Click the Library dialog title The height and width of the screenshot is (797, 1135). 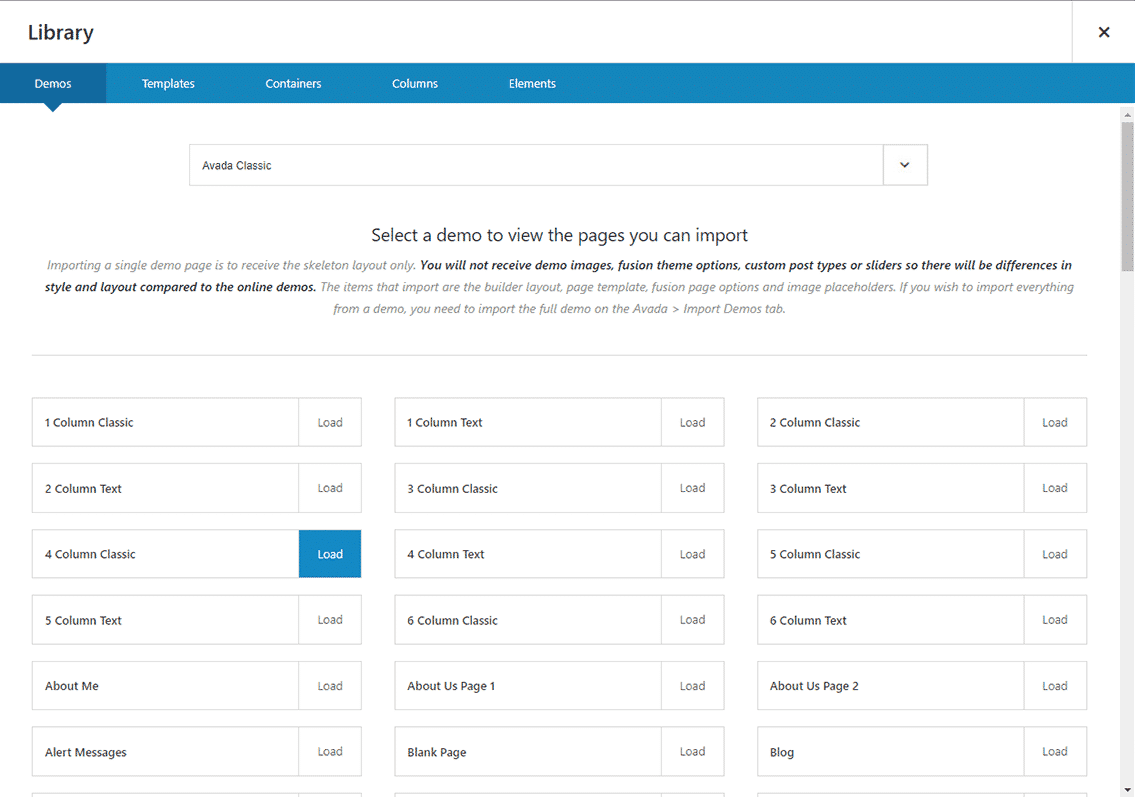(61, 33)
